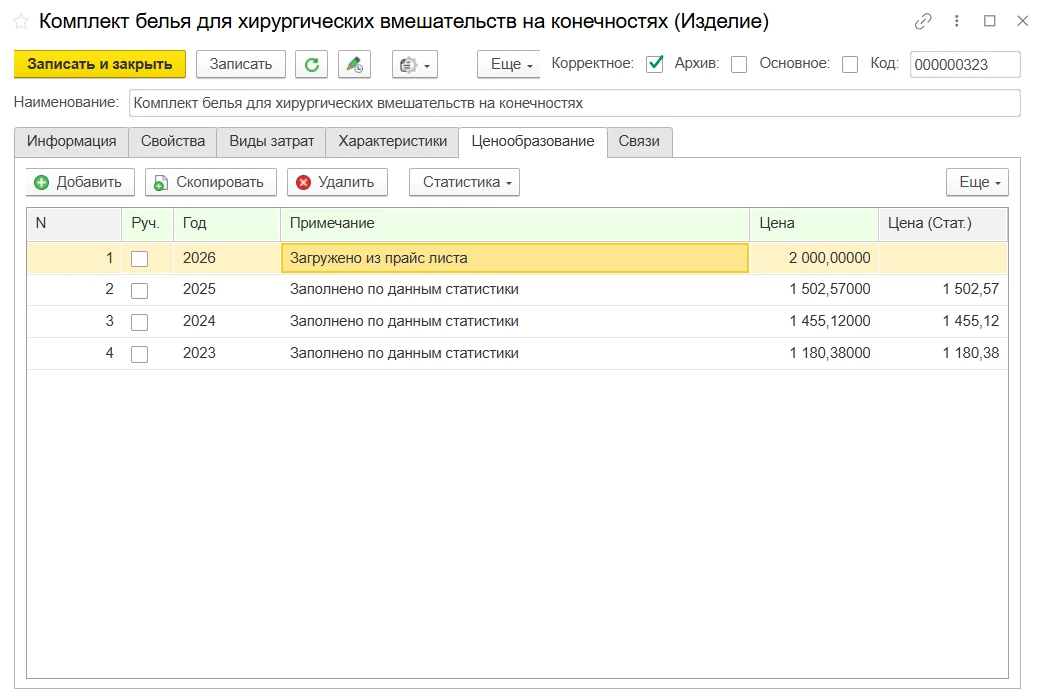This screenshot has height=699, width=1043.
Task: Switch to the Свойства tab
Action: click(x=173, y=142)
